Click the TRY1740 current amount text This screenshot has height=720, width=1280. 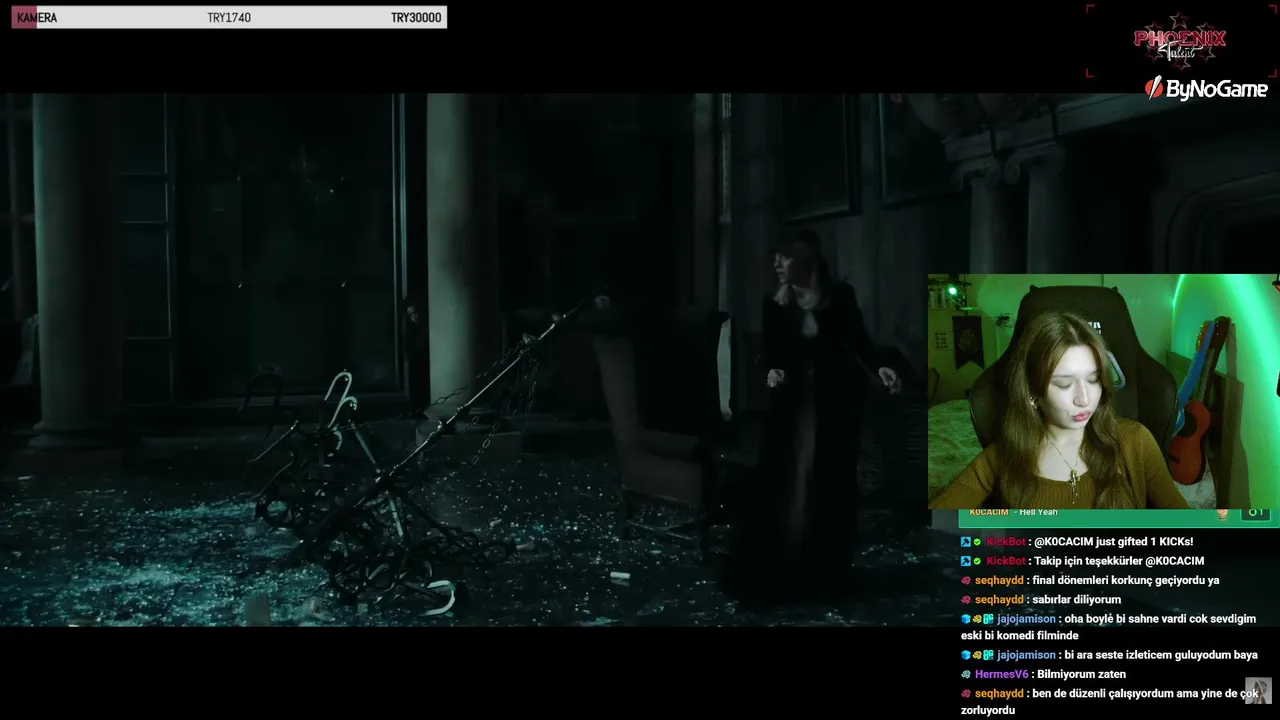coord(229,18)
